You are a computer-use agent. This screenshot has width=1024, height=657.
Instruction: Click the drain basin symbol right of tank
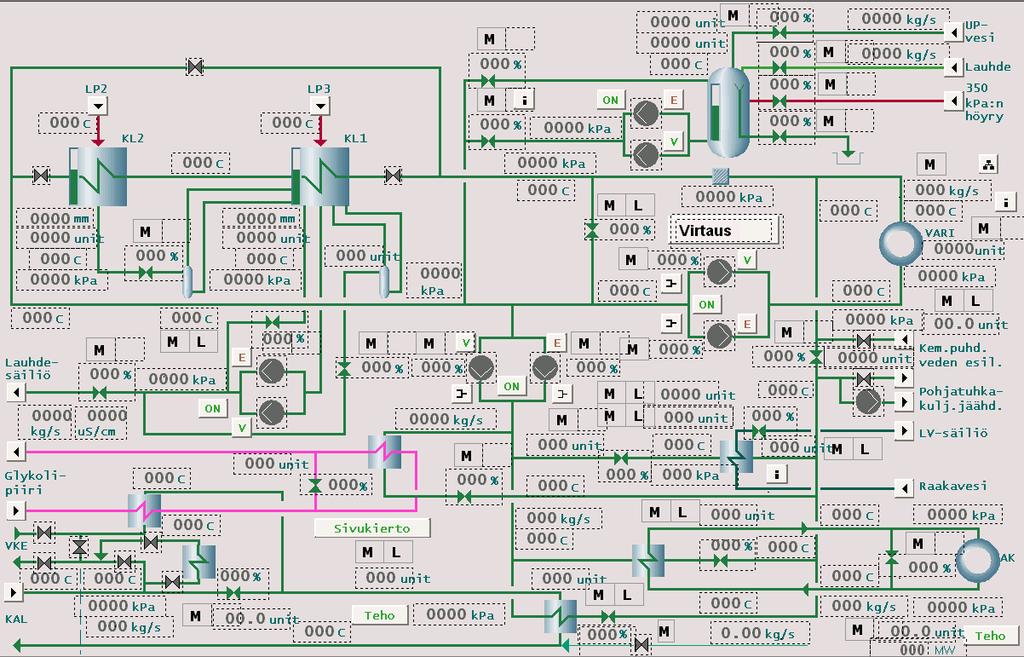click(848, 157)
